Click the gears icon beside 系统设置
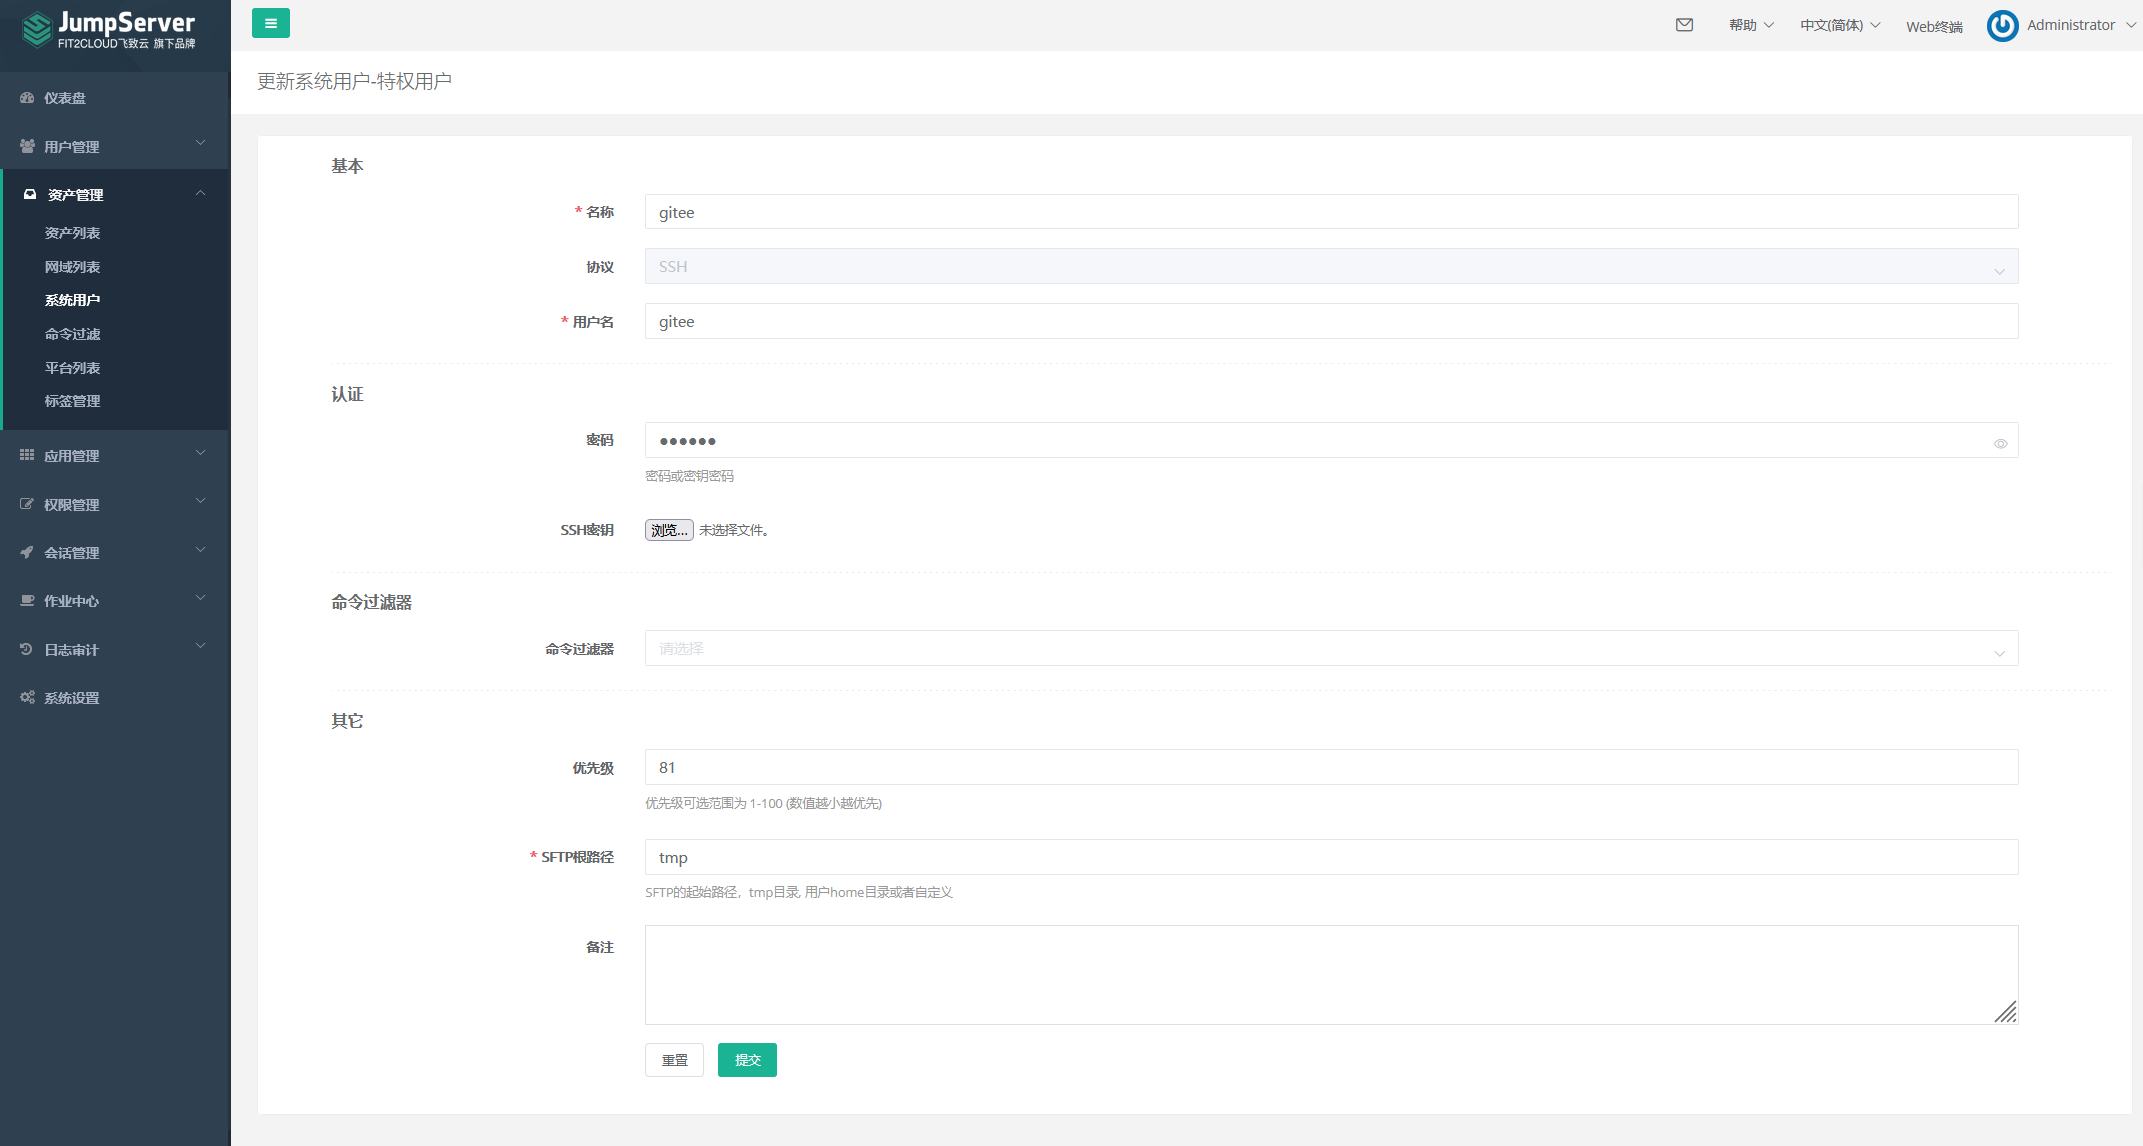 [27, 697]
